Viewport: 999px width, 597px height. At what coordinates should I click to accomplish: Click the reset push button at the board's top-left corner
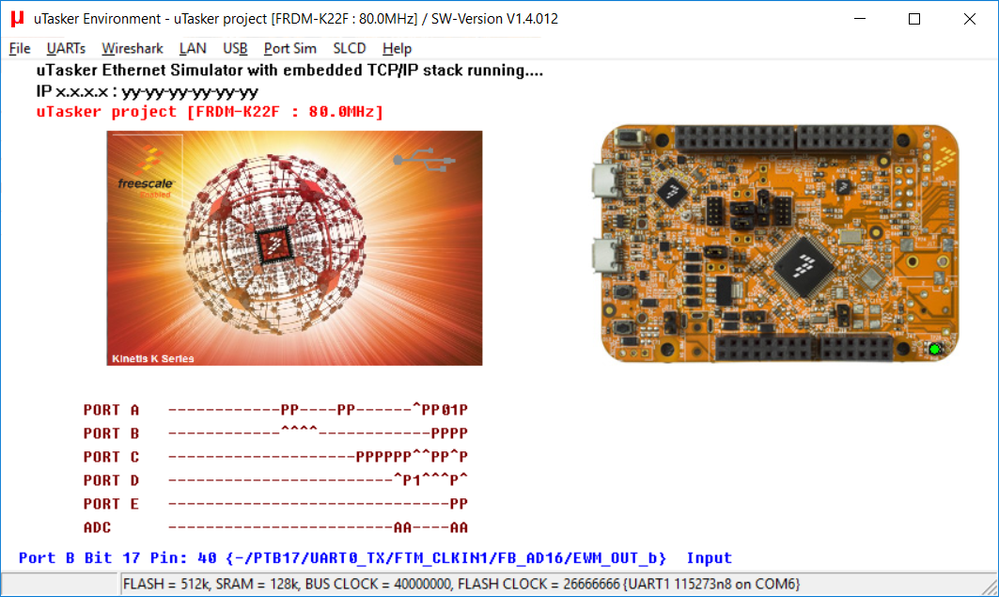(629, 136)
